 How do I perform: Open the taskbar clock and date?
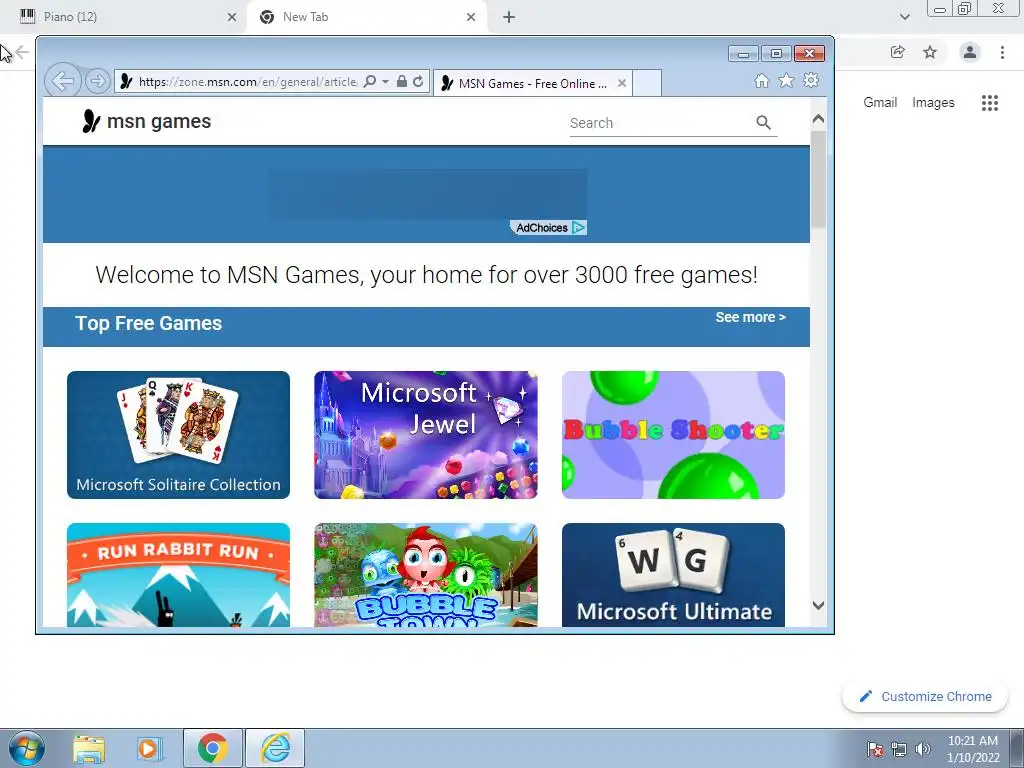pos(973,749)
